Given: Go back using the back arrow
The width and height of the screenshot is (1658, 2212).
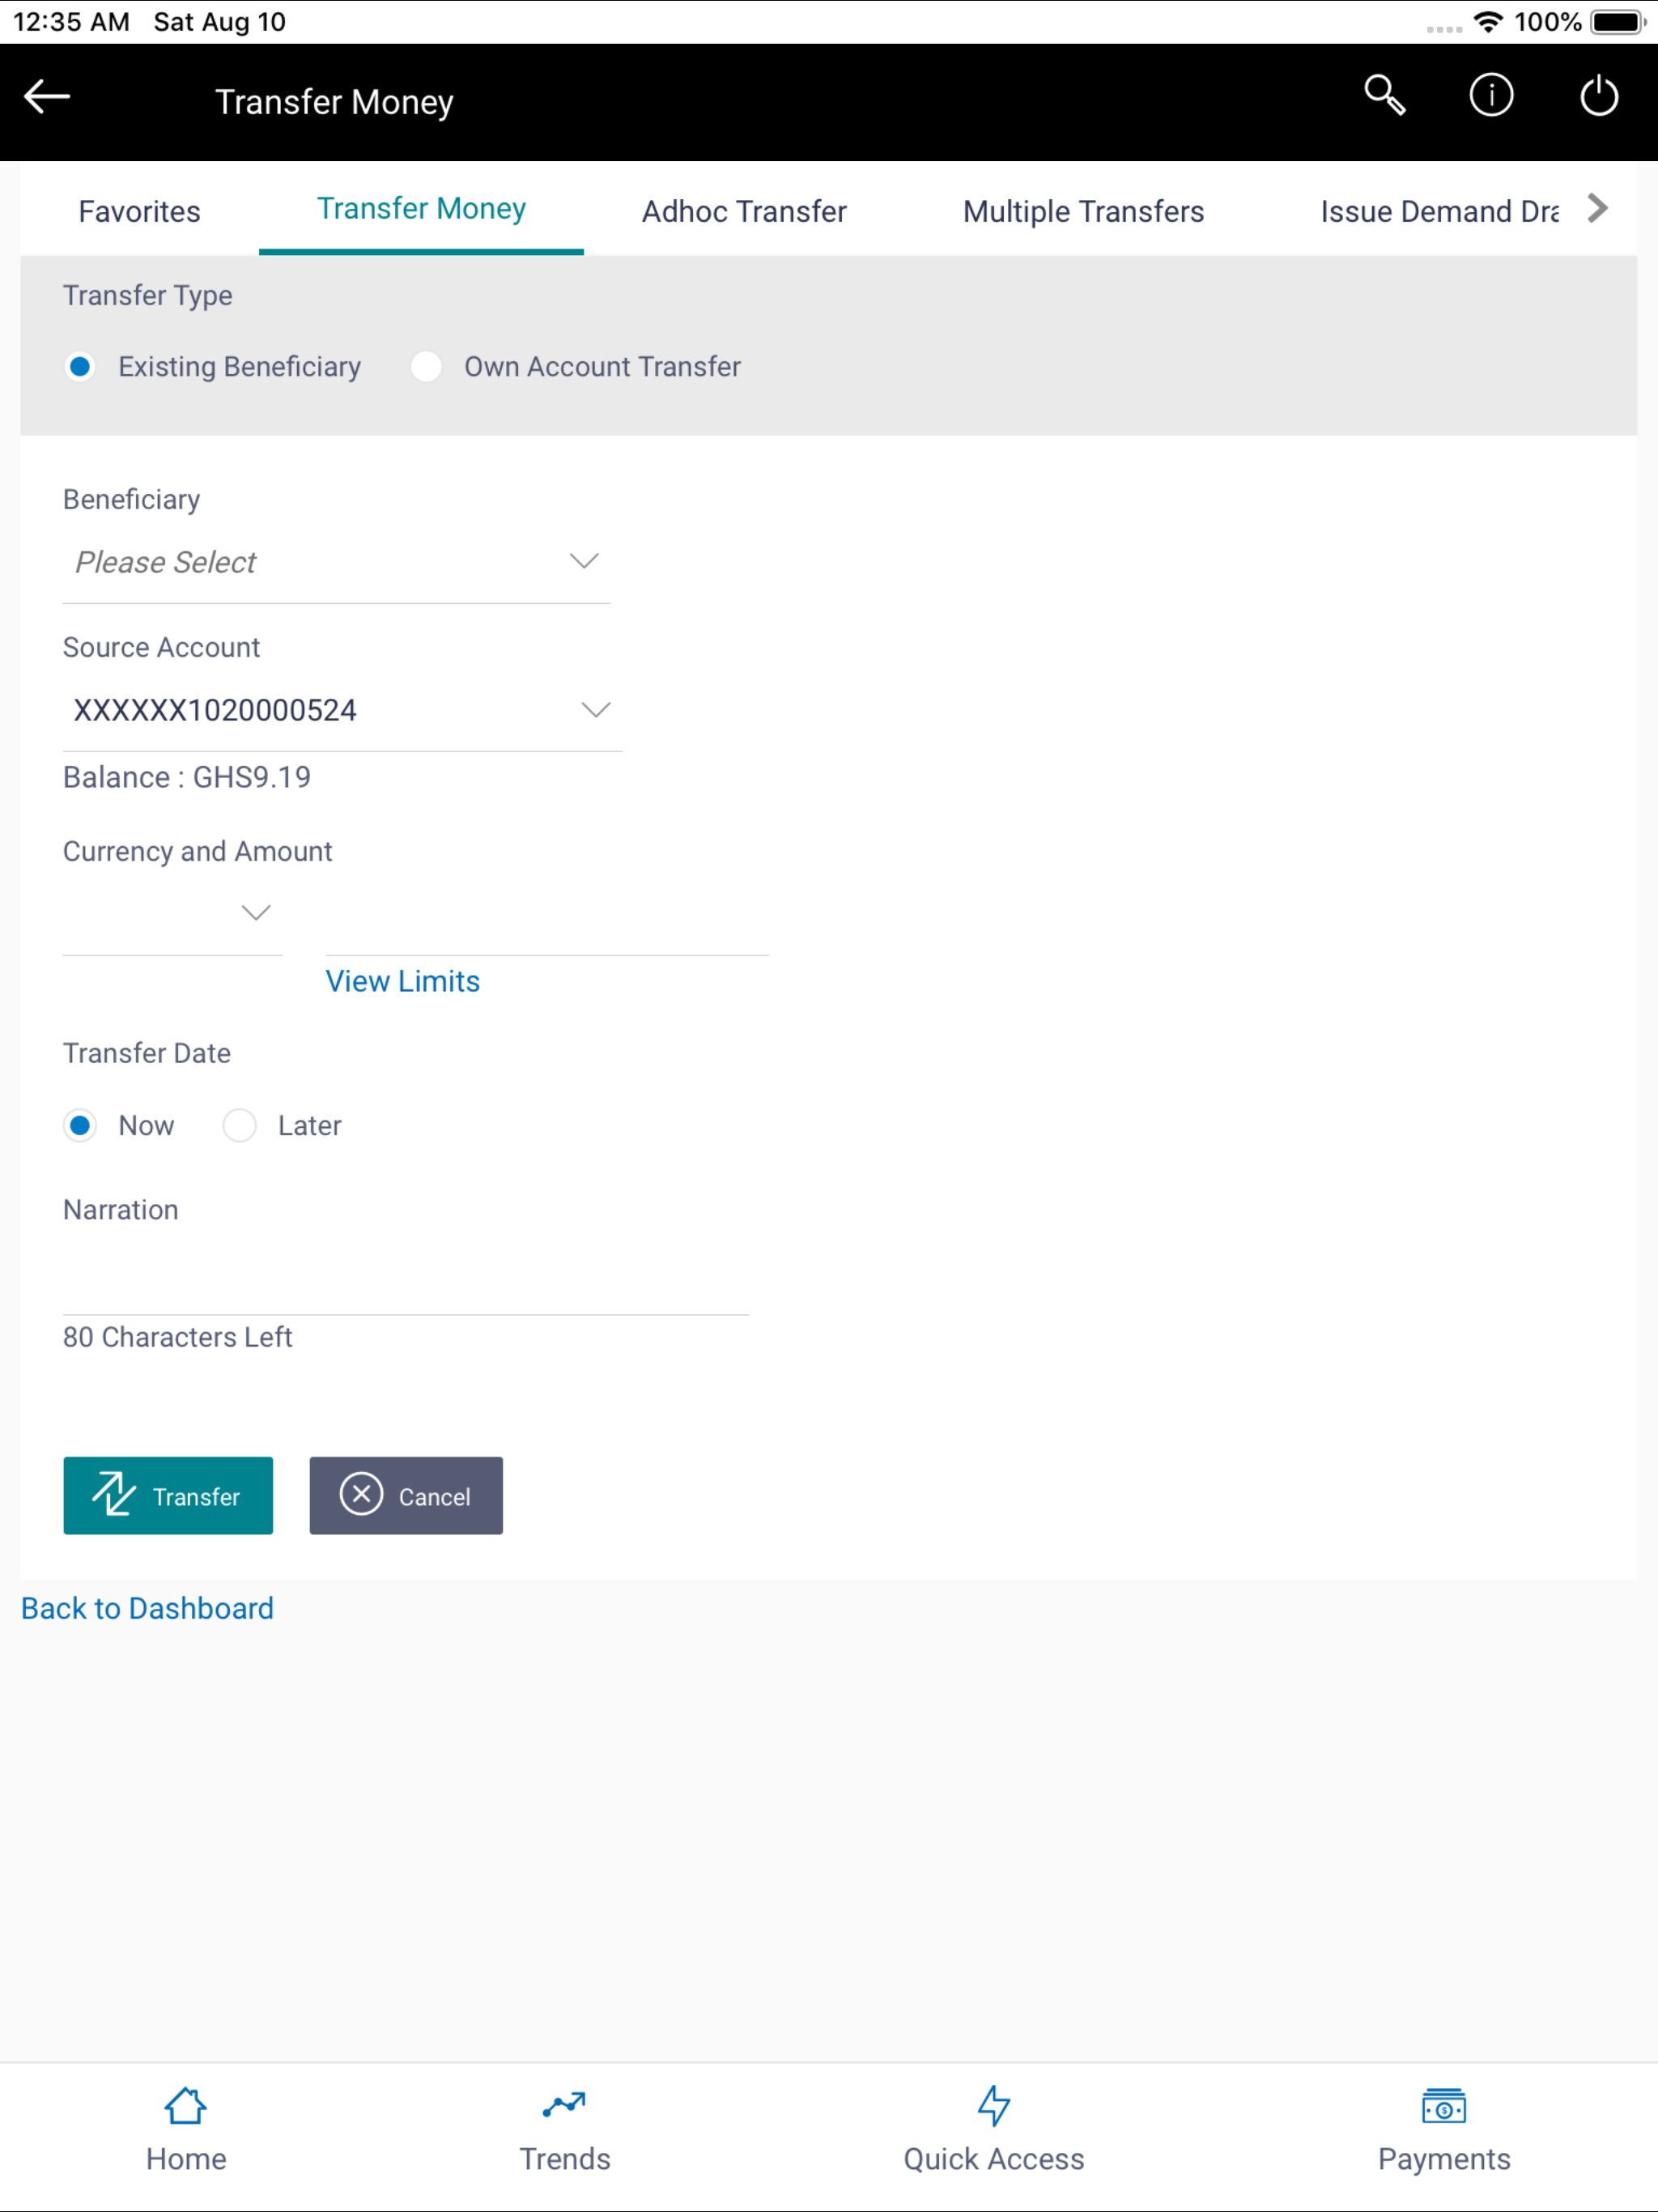Looking at the screenshot, I should 47,96.
